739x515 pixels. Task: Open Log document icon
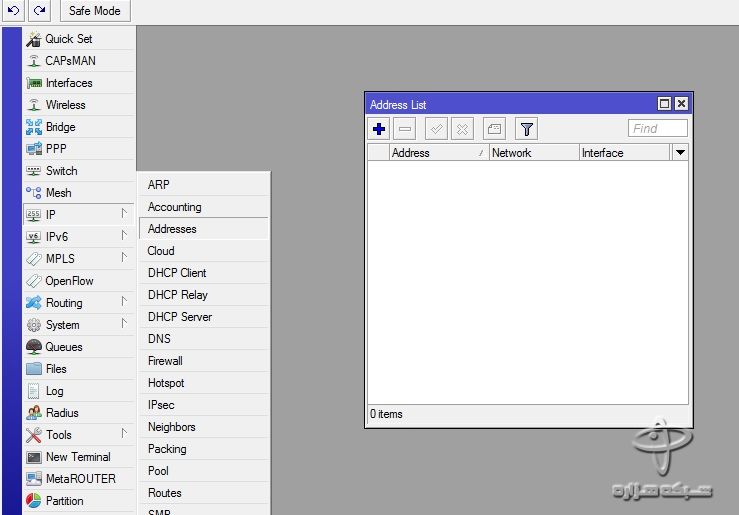pyautogui.click(x=33, y=391)
